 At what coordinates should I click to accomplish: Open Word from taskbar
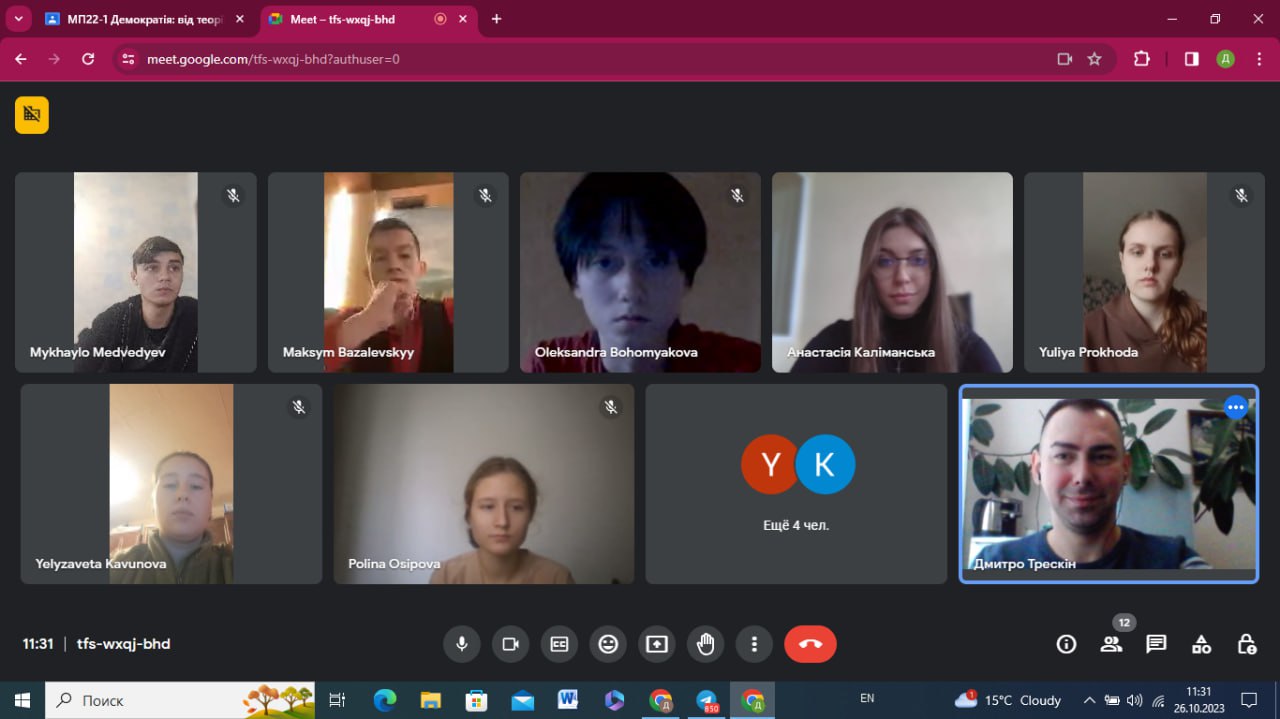569,700
